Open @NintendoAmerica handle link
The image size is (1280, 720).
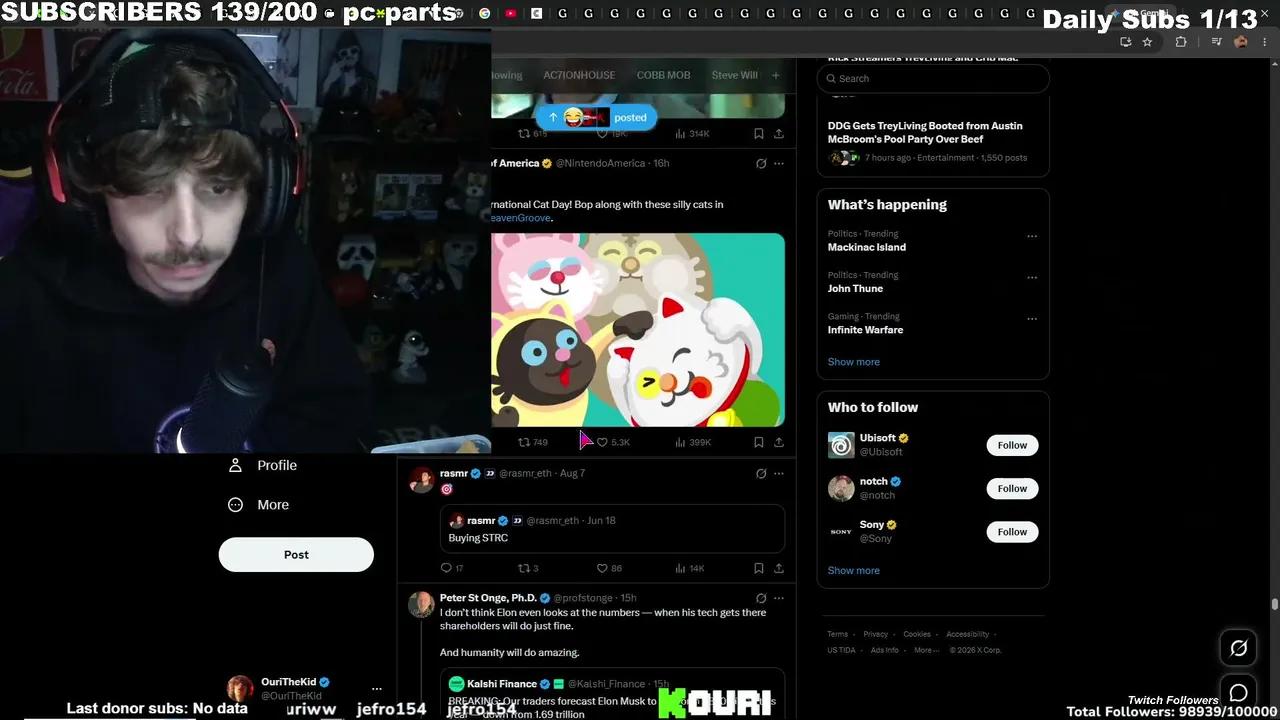pos(600,163)
